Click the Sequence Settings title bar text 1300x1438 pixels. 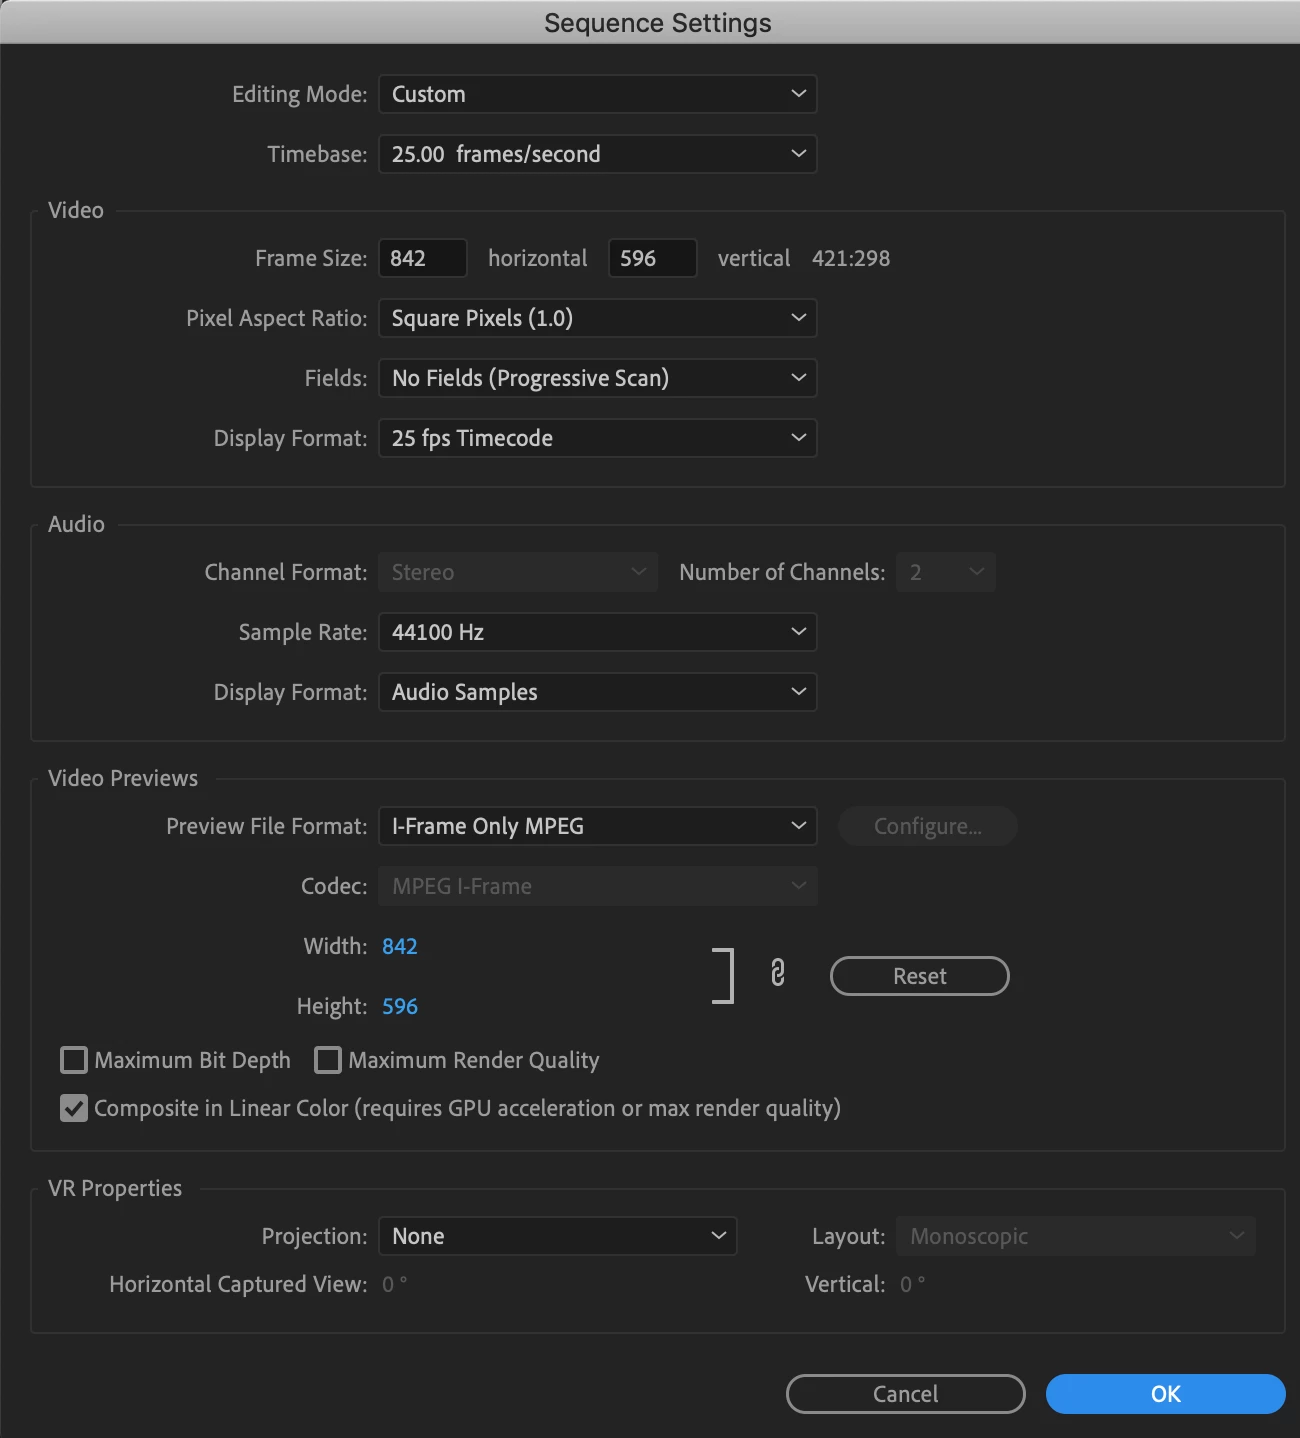658,23
